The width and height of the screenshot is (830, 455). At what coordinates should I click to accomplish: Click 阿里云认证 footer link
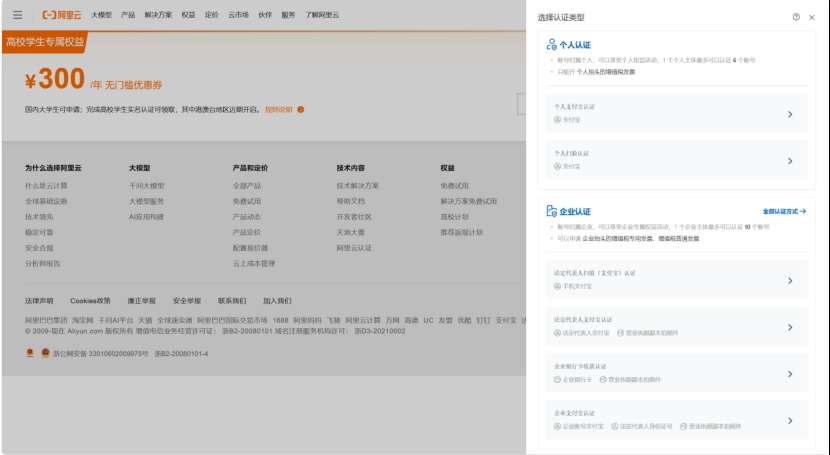354,248
